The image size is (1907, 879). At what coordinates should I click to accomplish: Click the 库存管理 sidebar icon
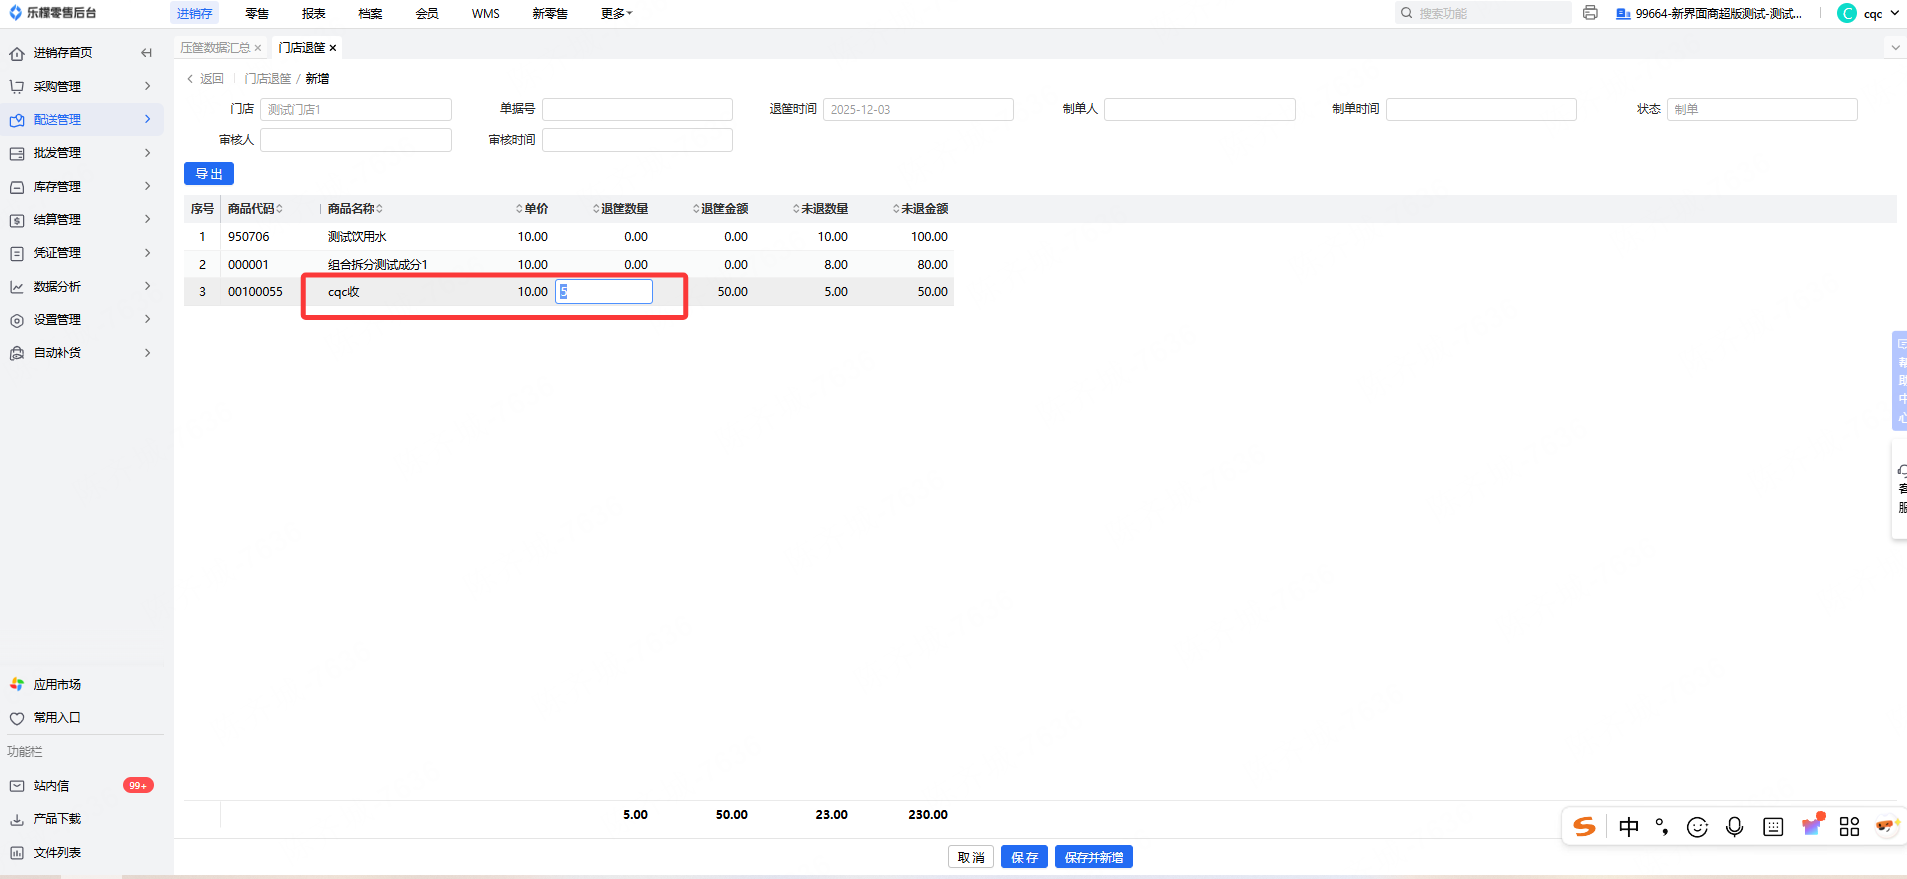17,187
